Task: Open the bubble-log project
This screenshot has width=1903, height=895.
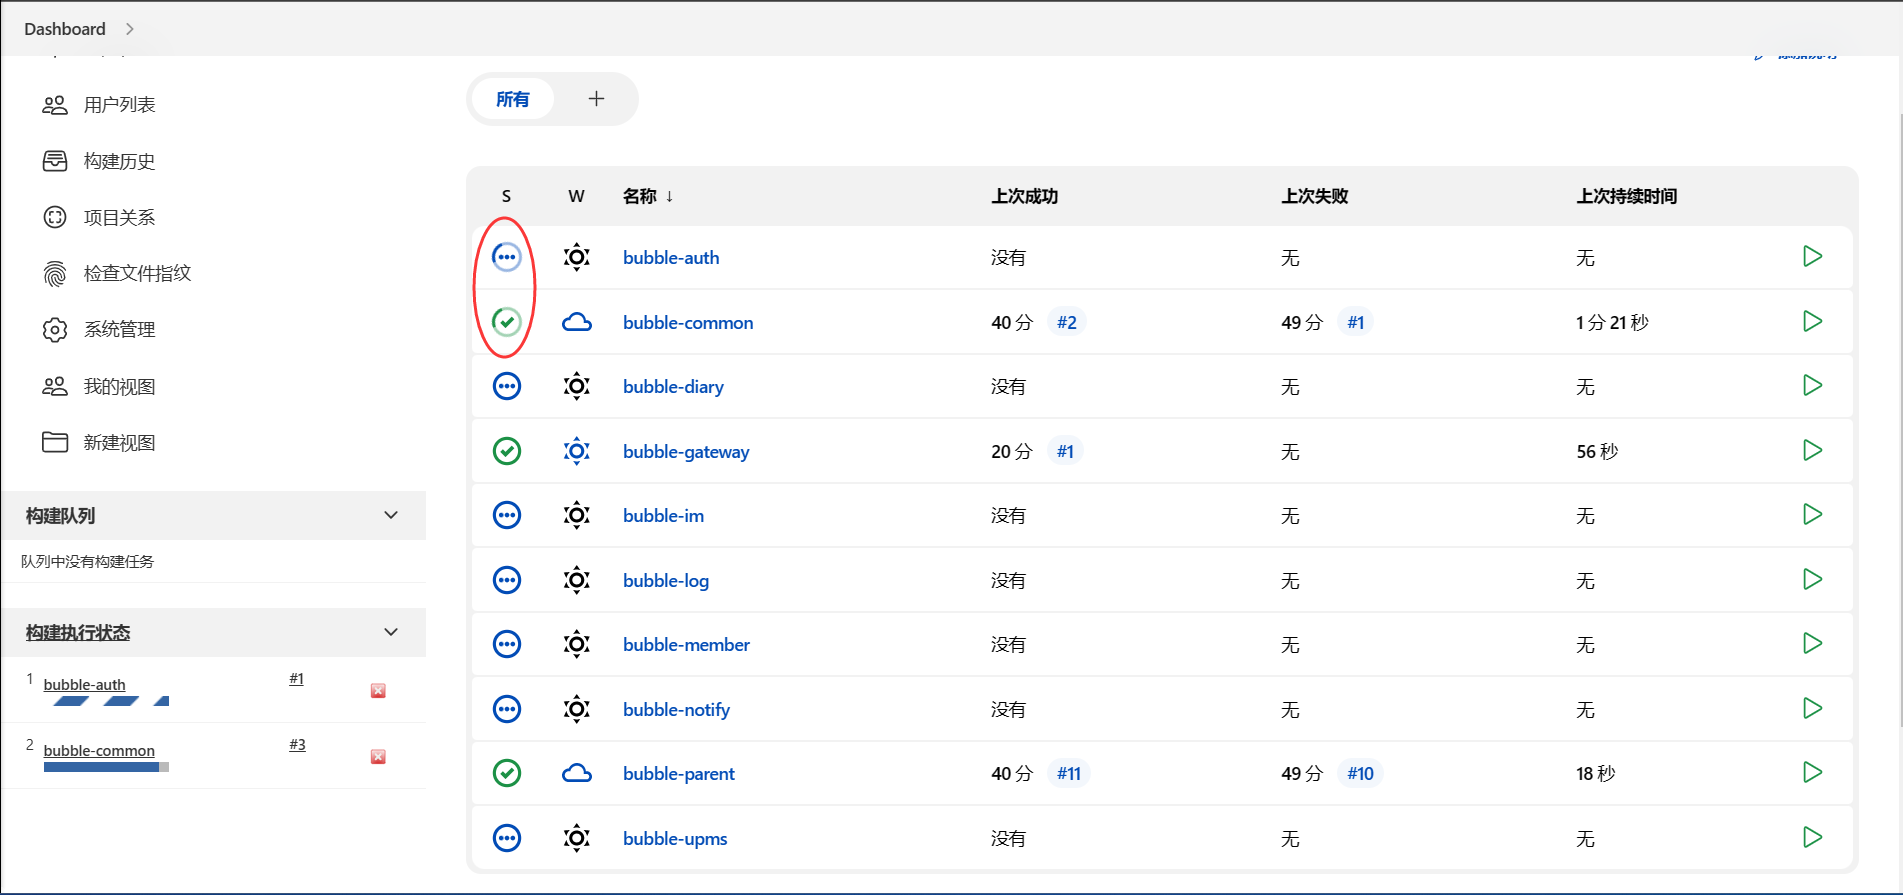Action: (x=666, y=581)
